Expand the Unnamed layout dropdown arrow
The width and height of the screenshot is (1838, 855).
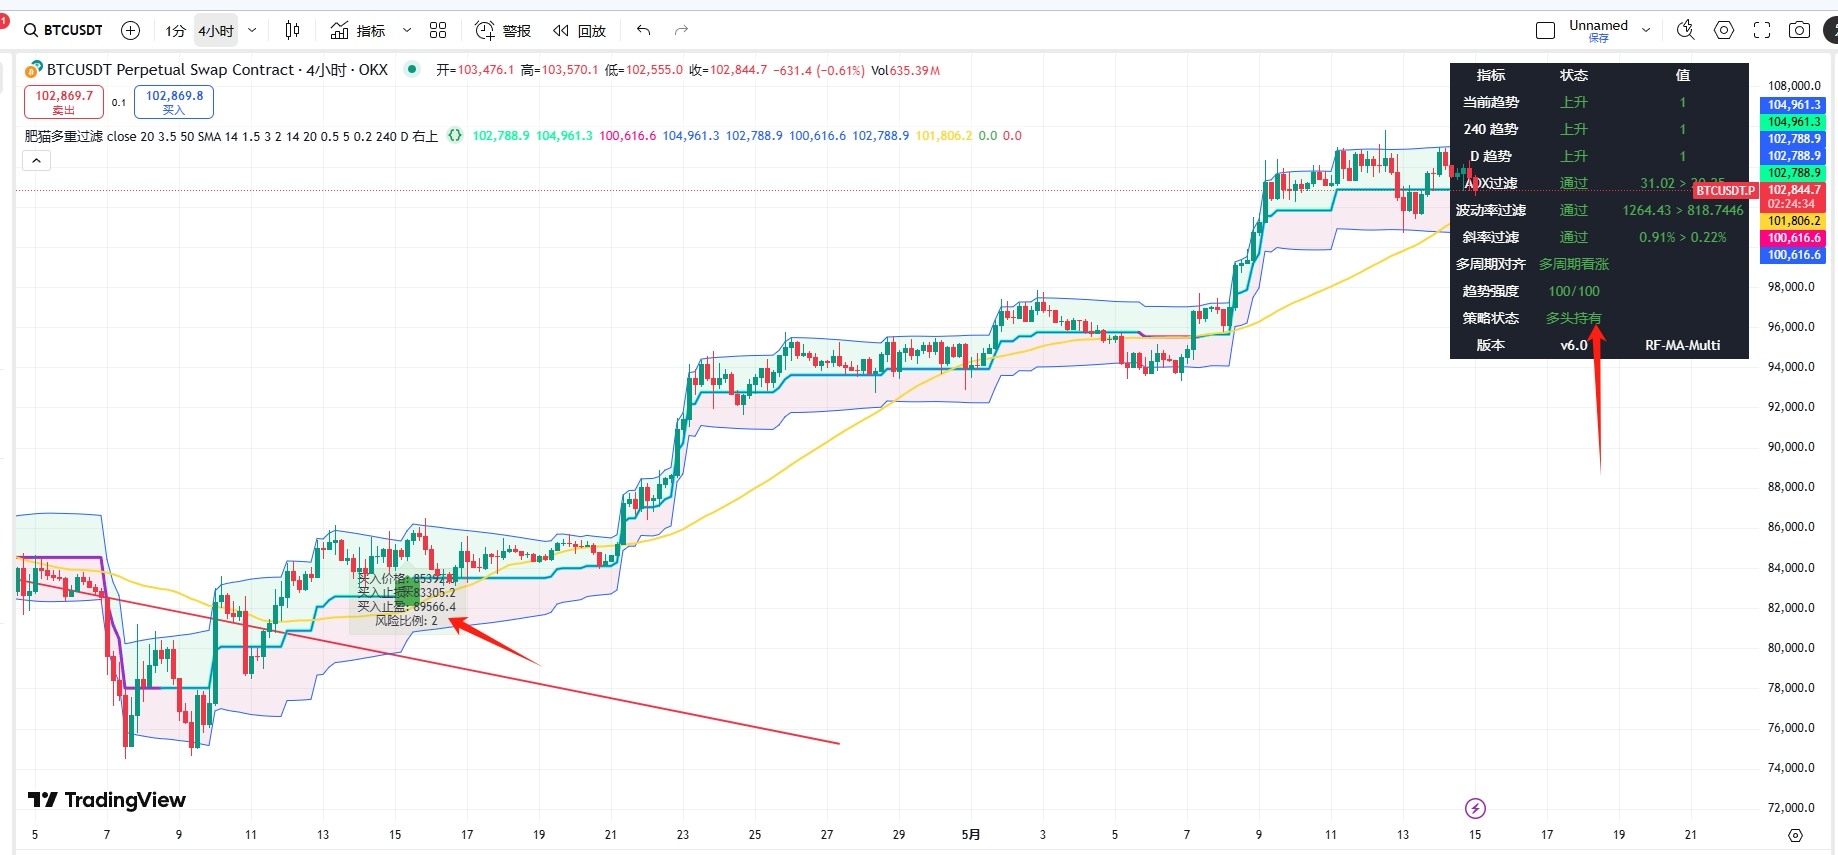(1646, 31)
